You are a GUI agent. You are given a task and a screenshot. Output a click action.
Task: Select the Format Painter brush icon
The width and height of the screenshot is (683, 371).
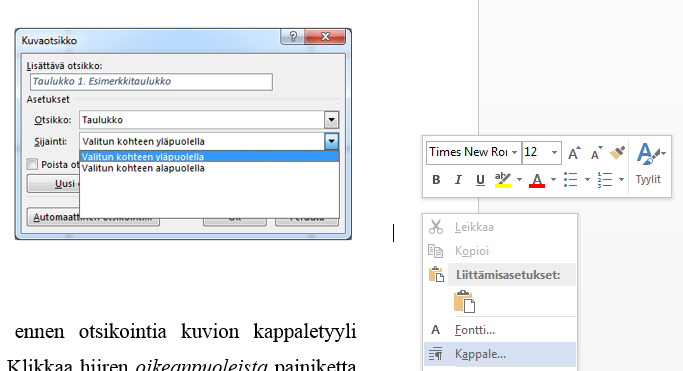pyautogui.click(x=617, y=152)
